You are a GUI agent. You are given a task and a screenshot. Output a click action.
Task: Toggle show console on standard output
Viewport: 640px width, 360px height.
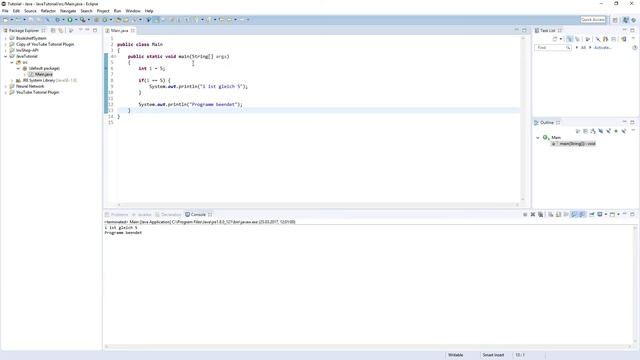coord(574,214)
